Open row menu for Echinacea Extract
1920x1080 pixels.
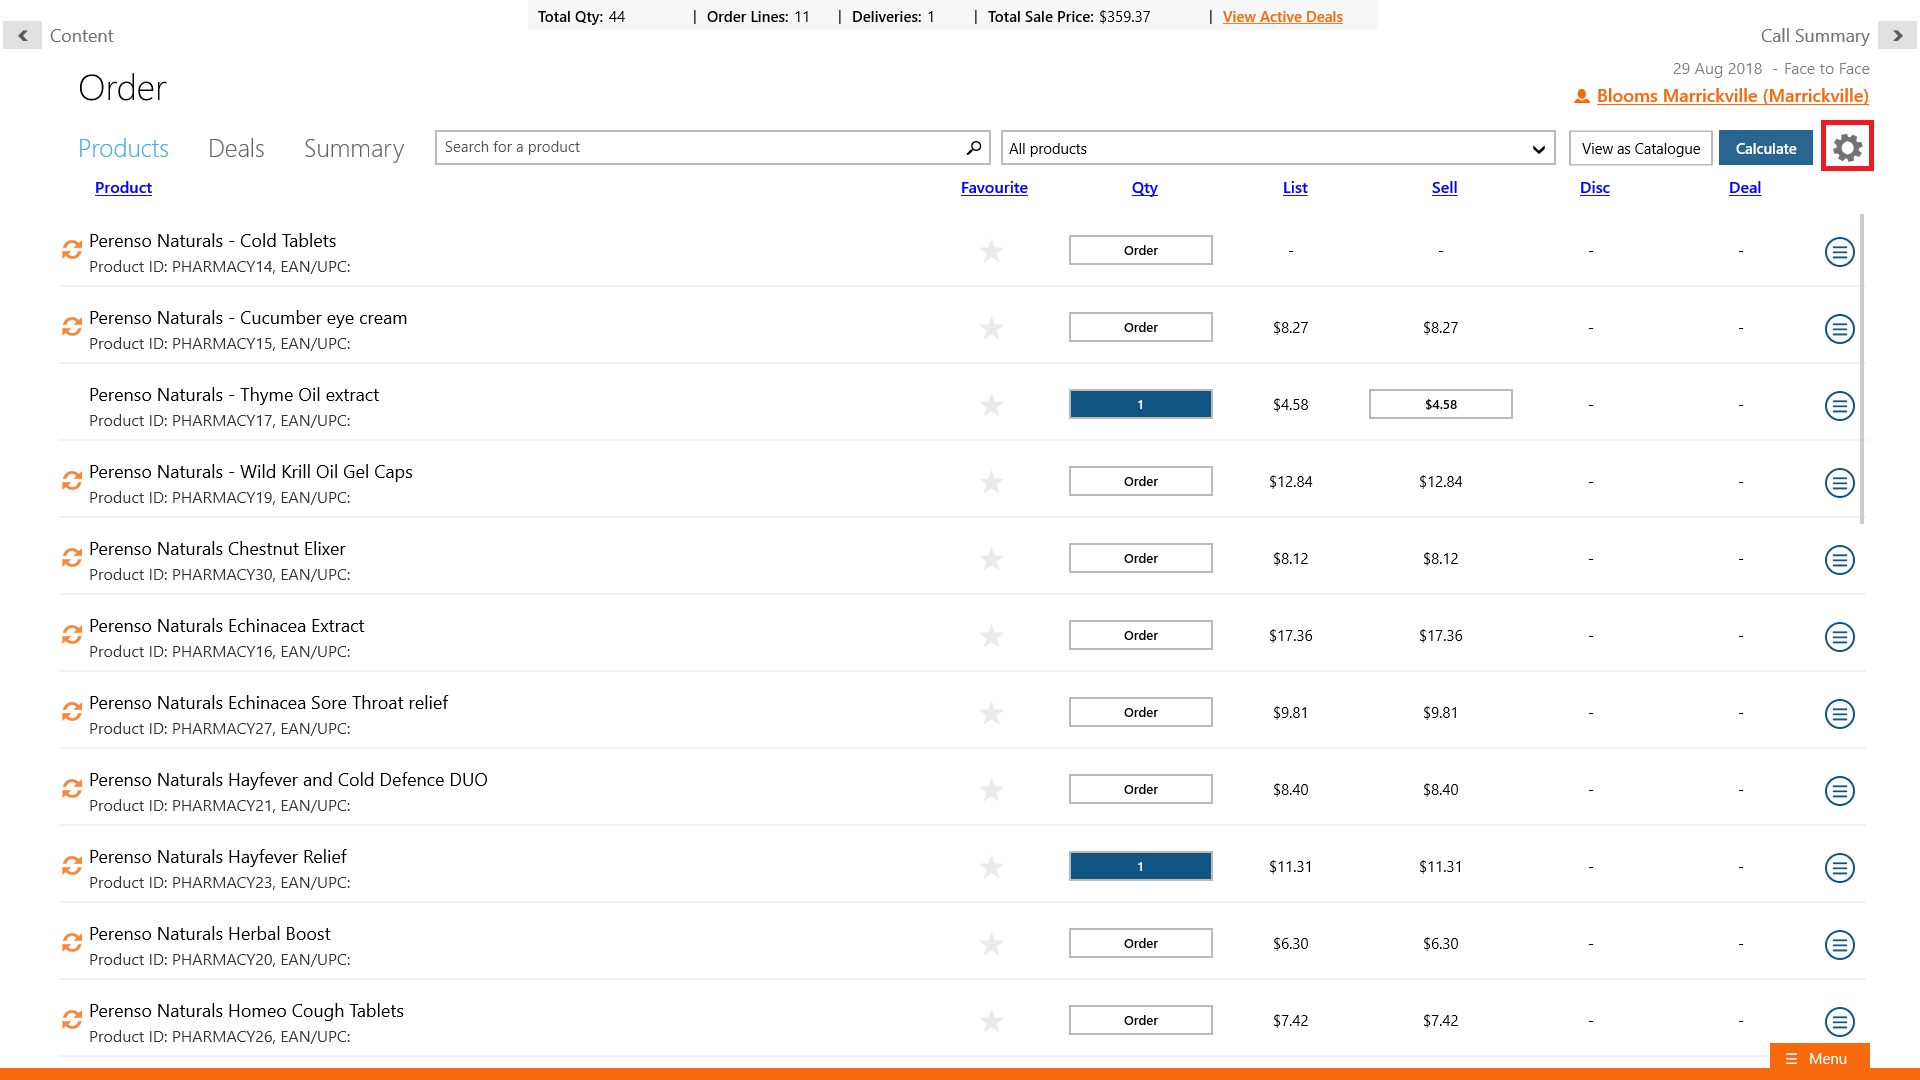coord(1839,637)
